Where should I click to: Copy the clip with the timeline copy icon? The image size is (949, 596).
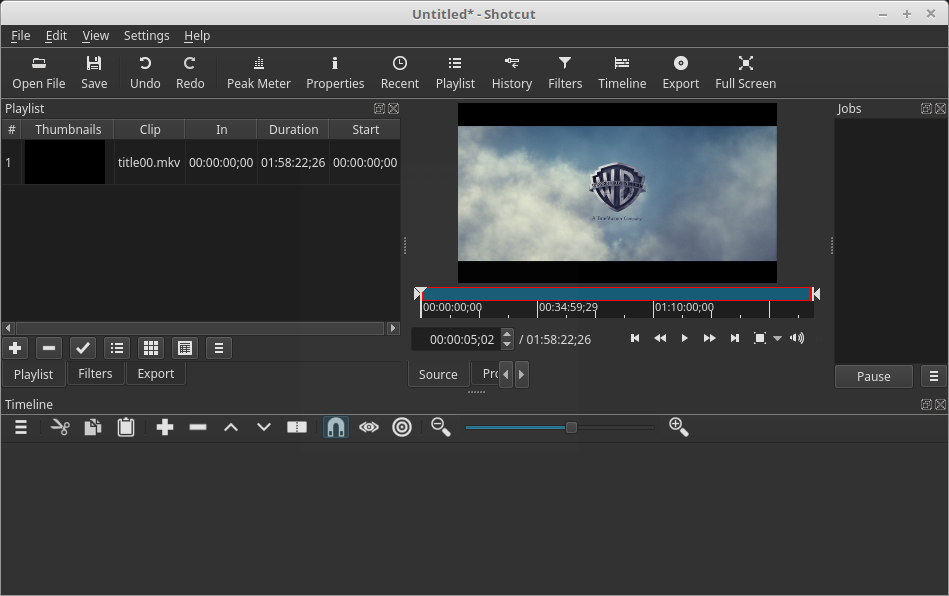[93, 427]
